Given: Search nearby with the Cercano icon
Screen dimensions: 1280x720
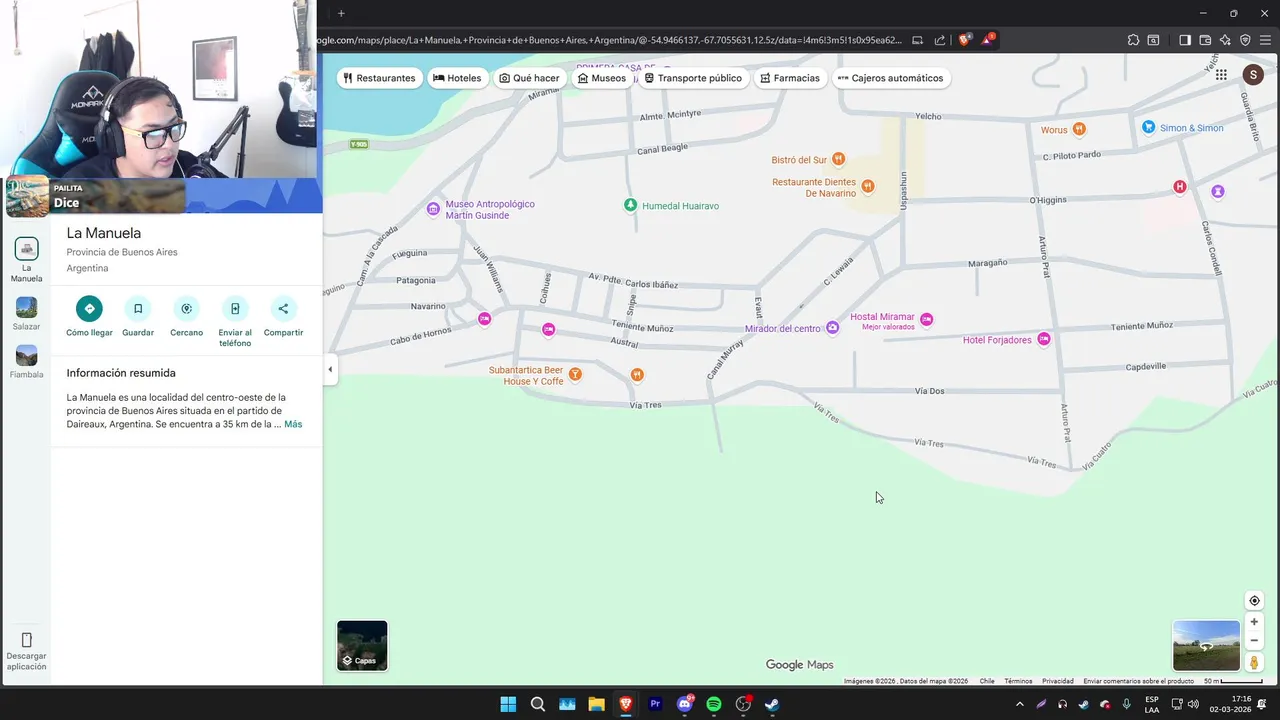Looking at the screenshot, I should pyautogui.click(x=186, y=308).
